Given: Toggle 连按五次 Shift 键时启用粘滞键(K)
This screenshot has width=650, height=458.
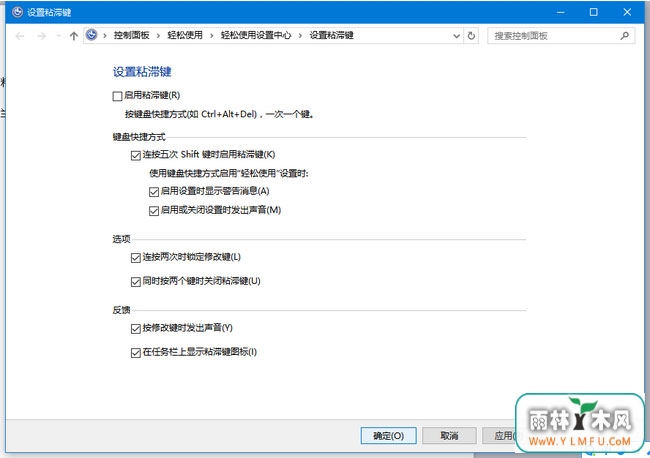Looking at the screenshot, I should point(136,155).
